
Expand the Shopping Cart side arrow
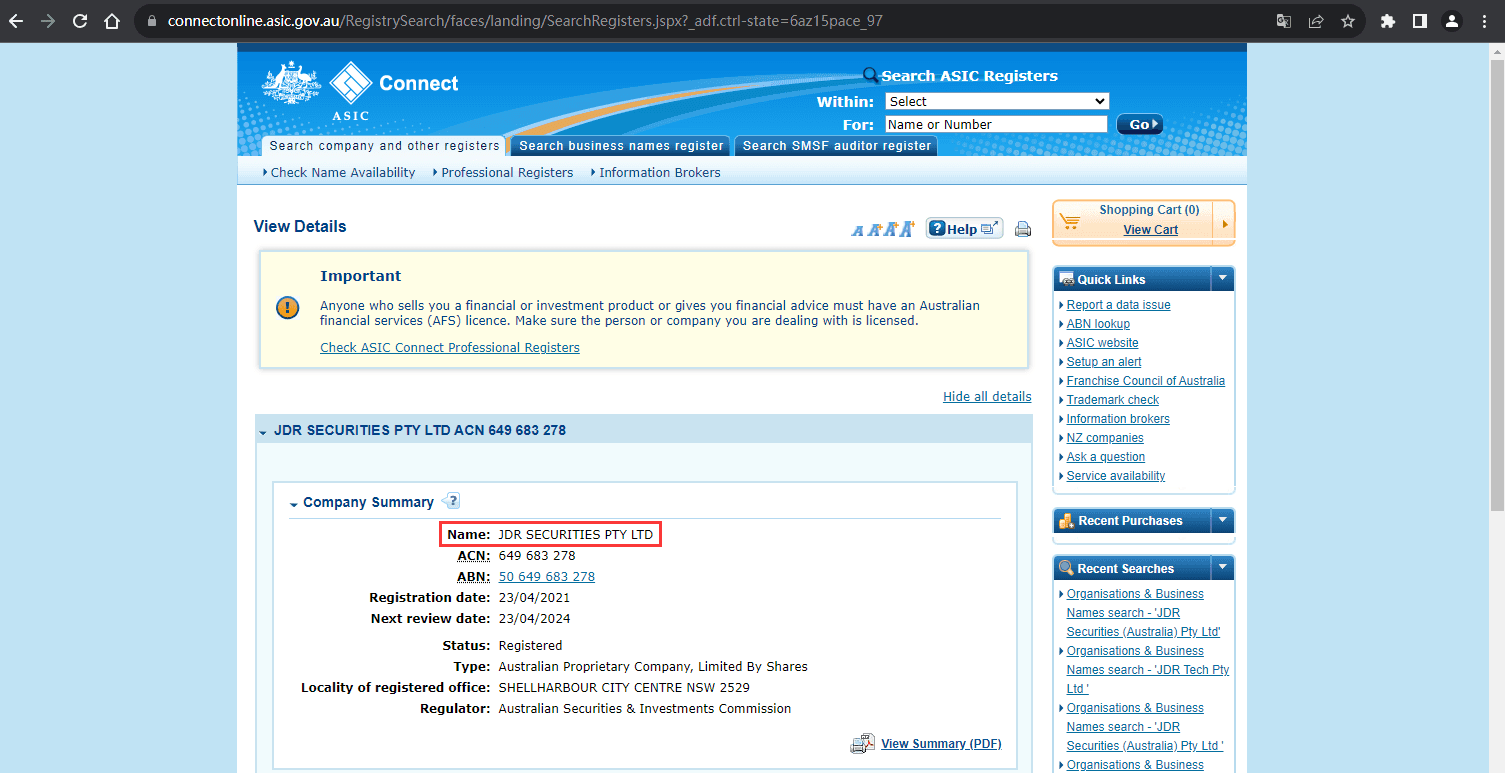(x=1225, y=224)
